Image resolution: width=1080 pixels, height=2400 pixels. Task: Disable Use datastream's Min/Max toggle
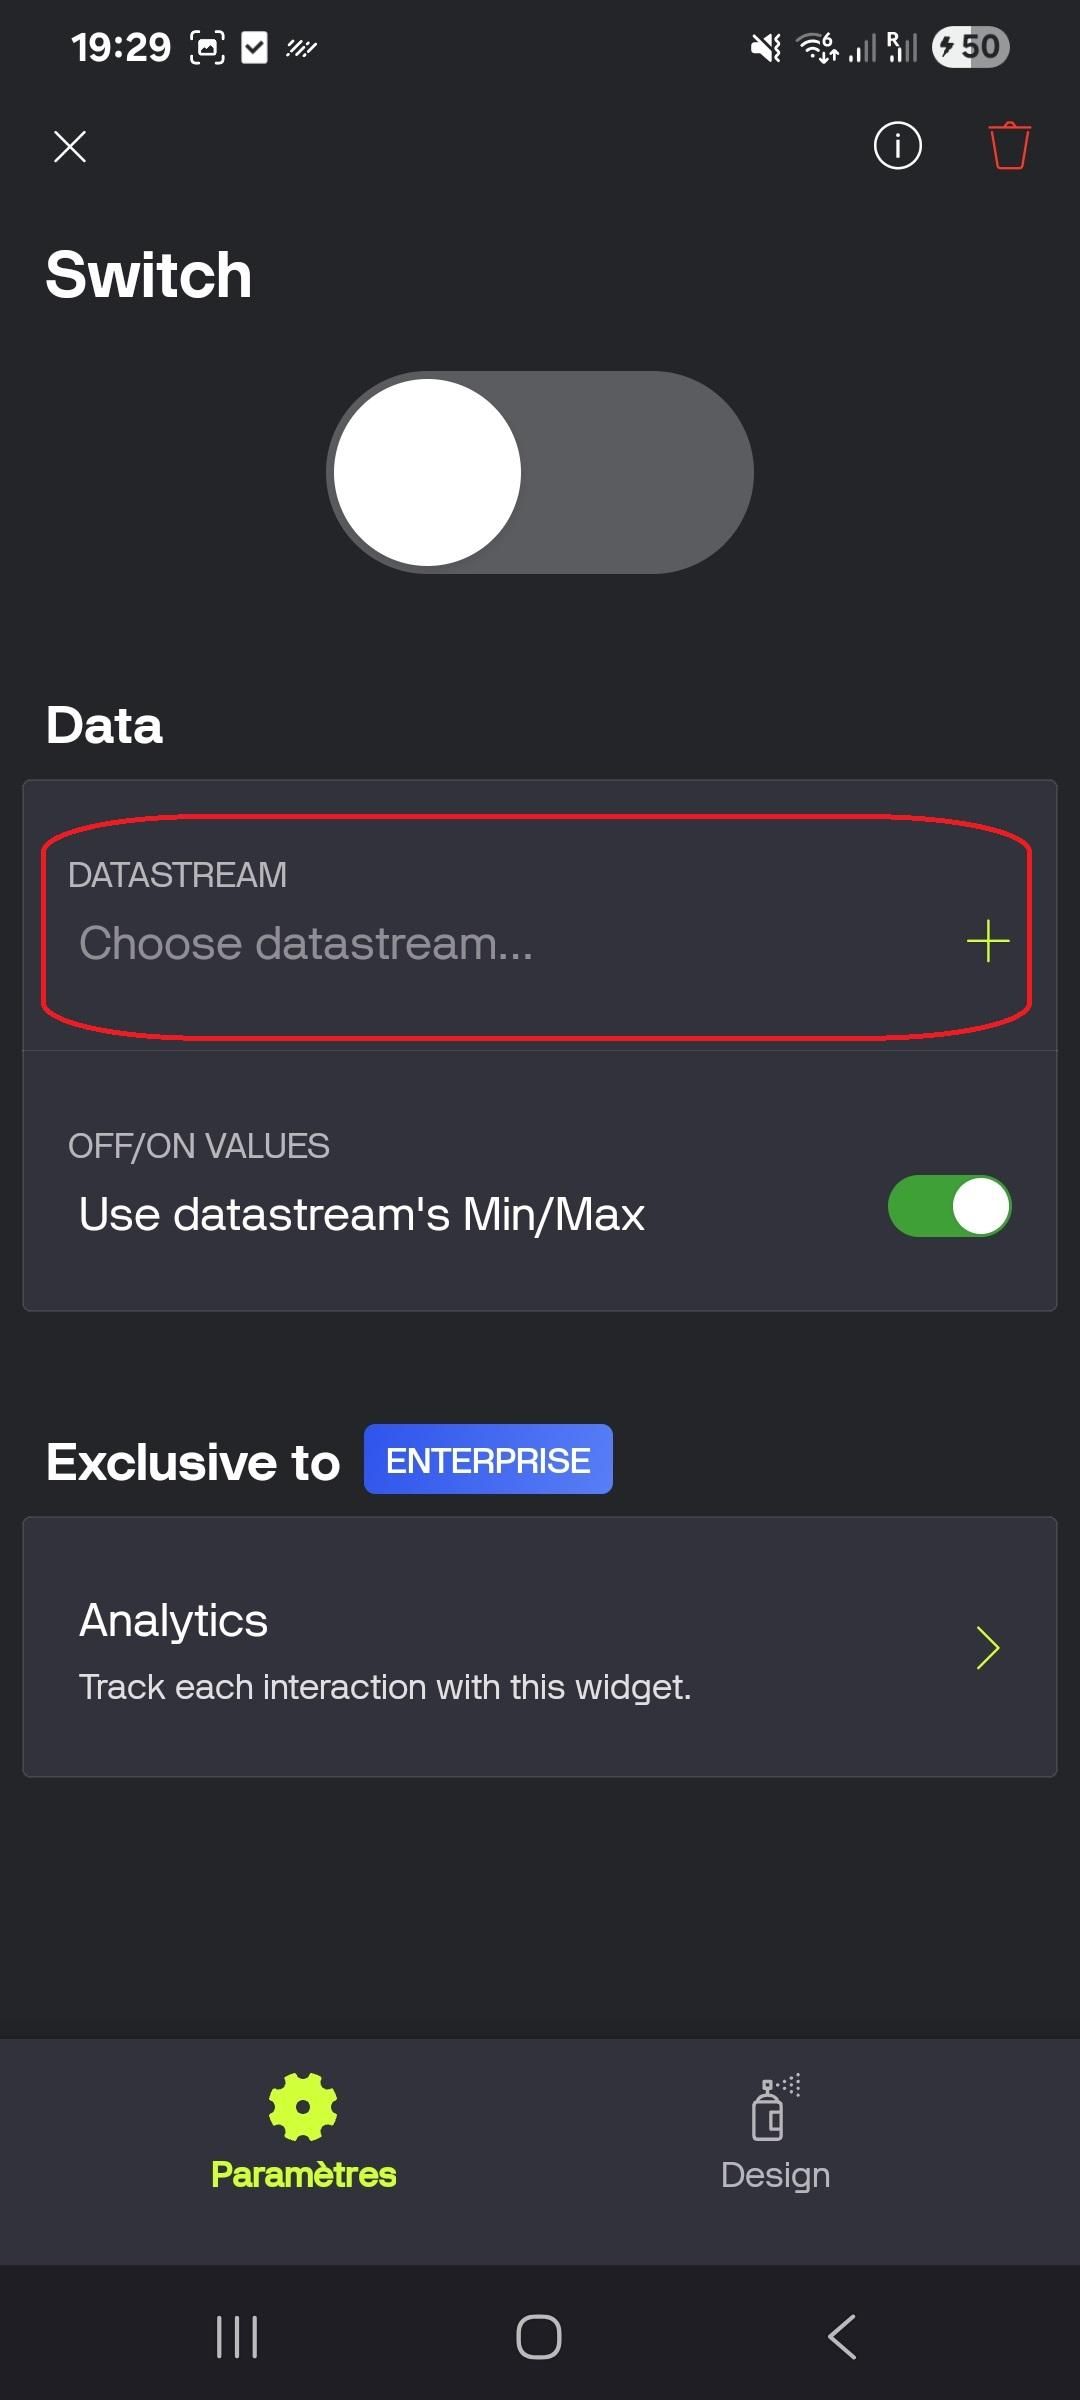click(x=949, y=1206)
